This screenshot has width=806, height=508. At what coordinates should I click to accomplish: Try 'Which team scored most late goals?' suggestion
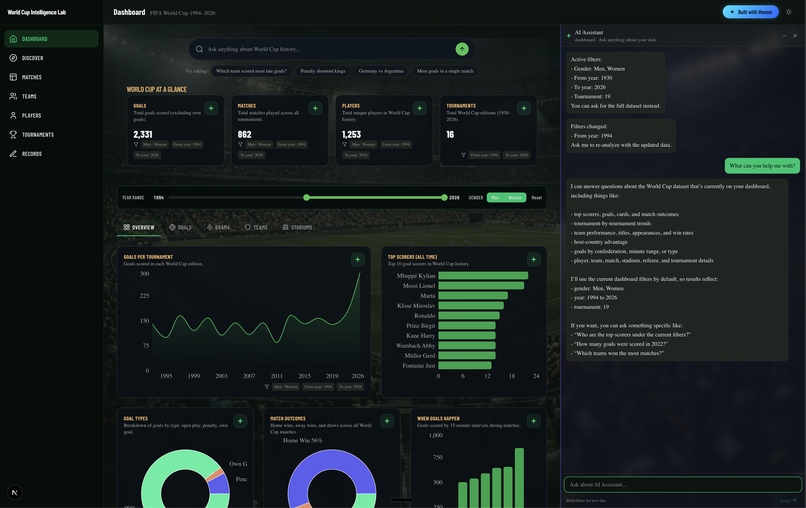pyautogui.click(x=251, y=71)
